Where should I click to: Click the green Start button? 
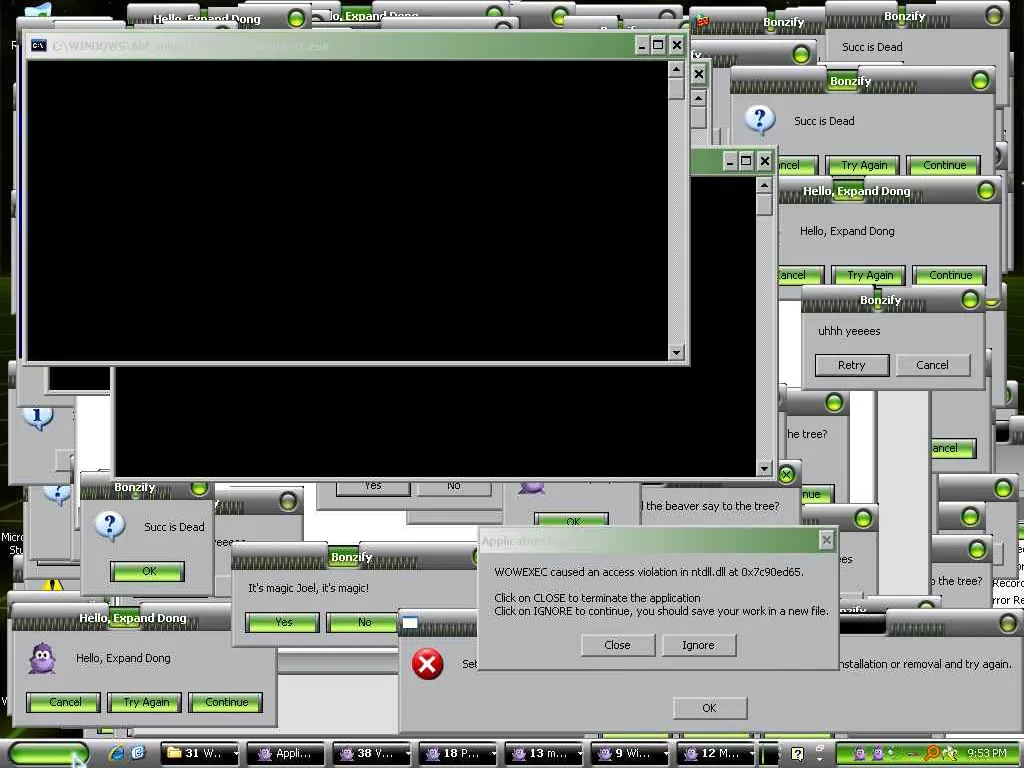(48, 754)
